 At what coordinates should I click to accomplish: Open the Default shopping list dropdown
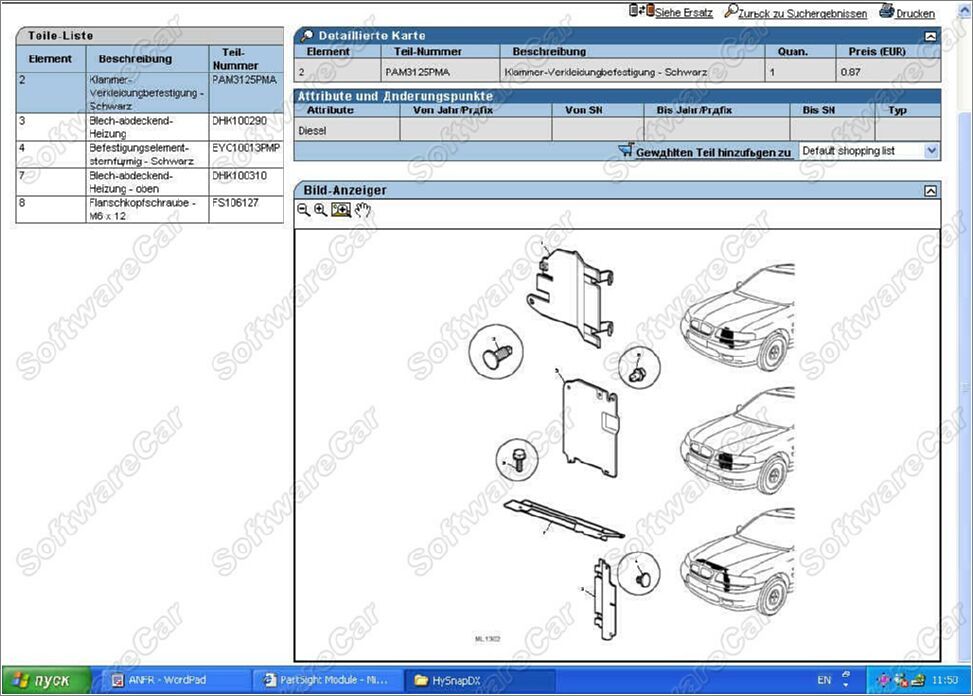coord(931,151)
